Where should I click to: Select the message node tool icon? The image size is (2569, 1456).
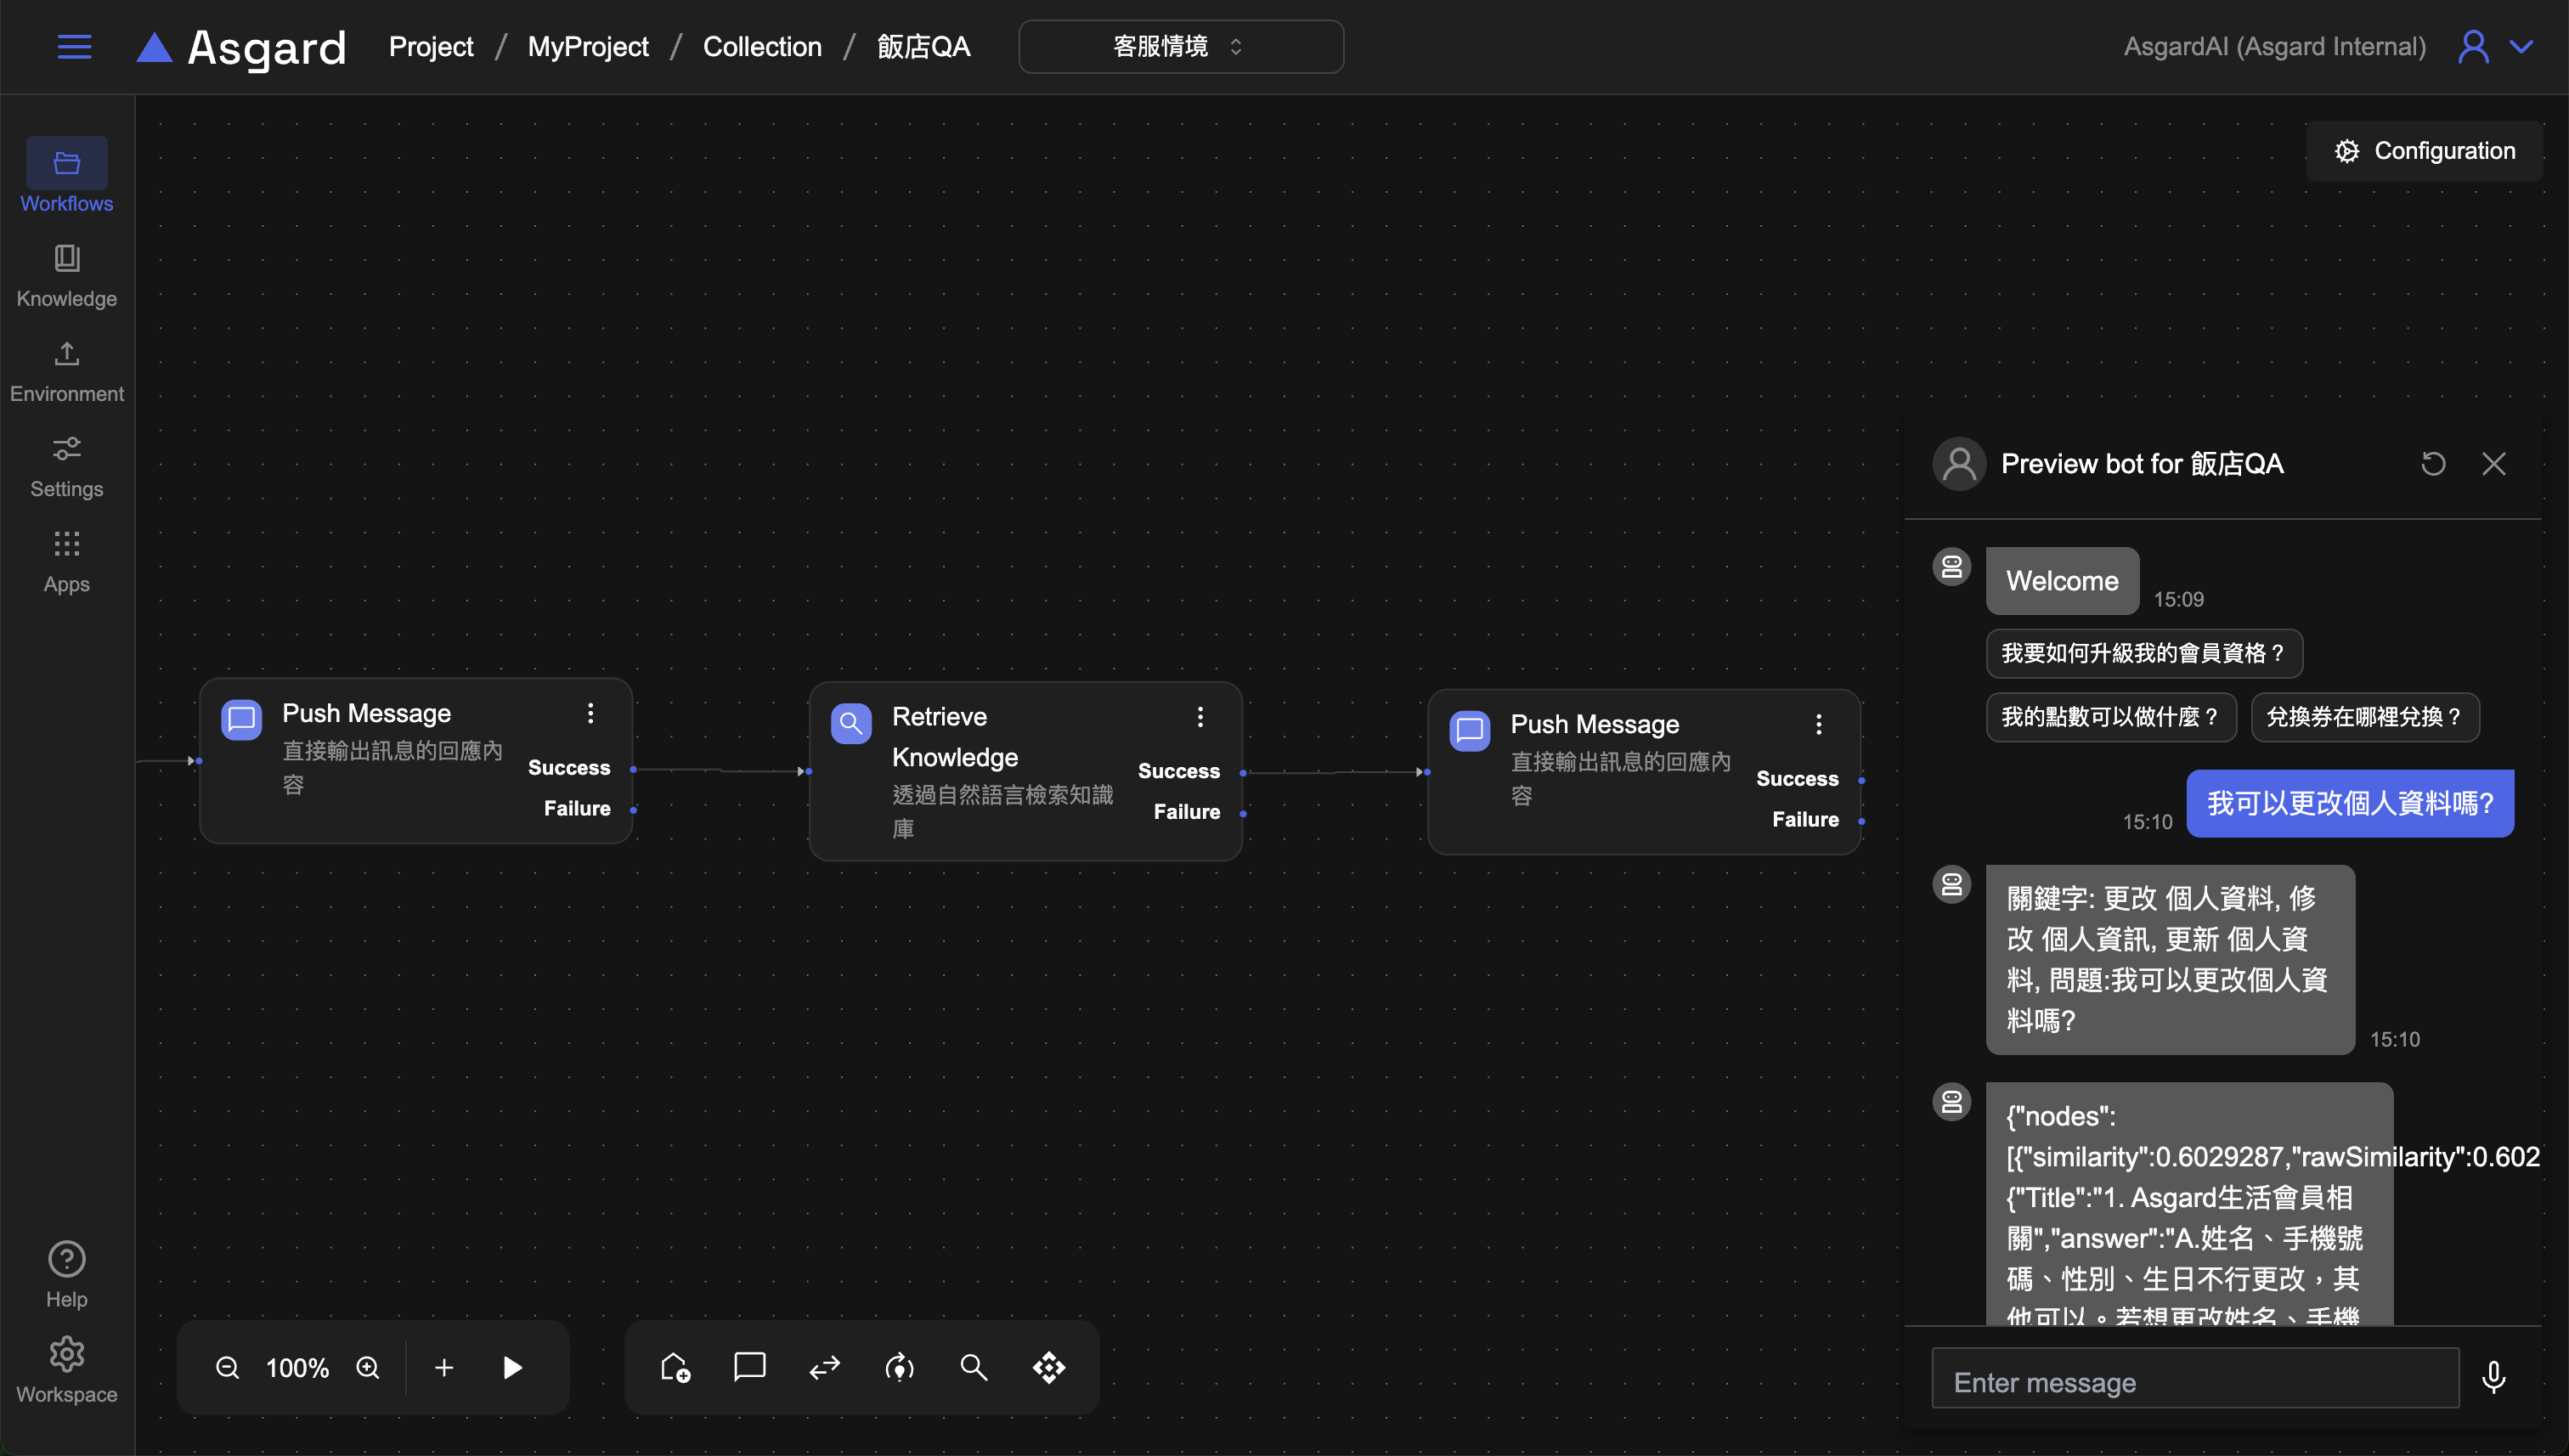pos(749,1366)
